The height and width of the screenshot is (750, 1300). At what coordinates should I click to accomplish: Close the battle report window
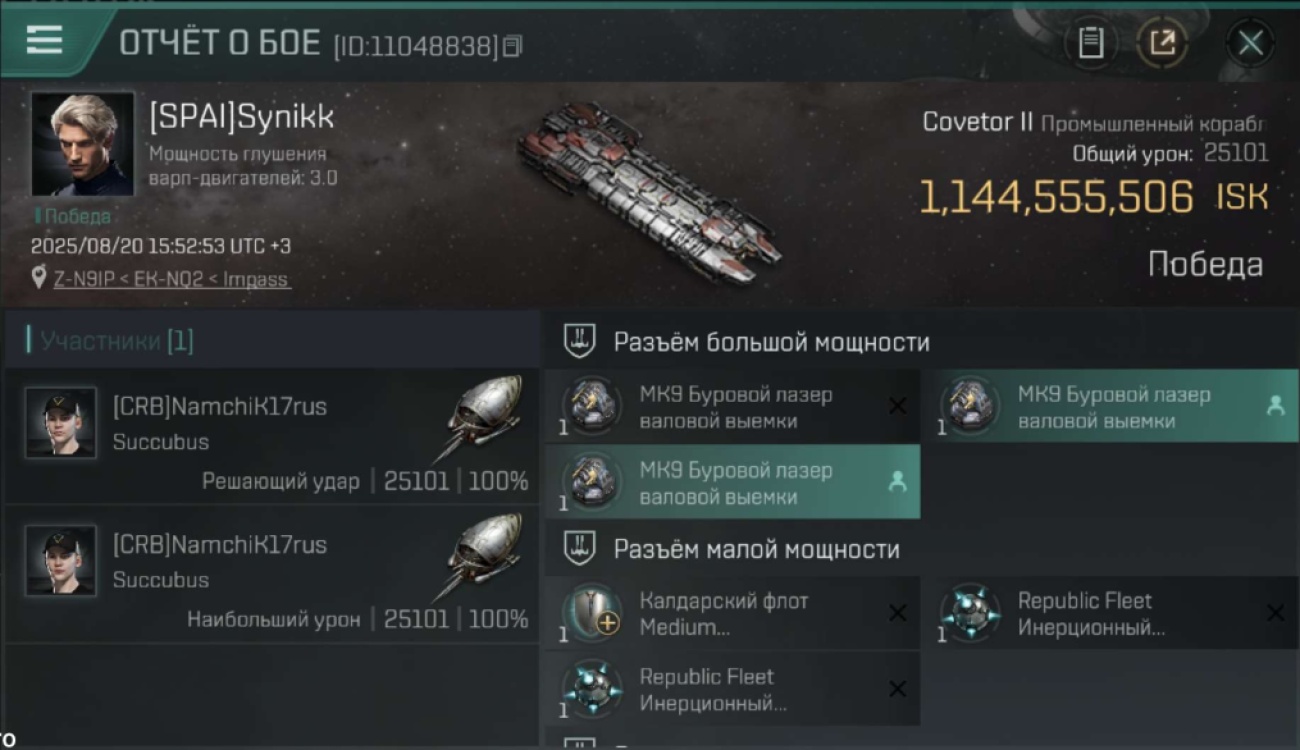[1250, 43]
